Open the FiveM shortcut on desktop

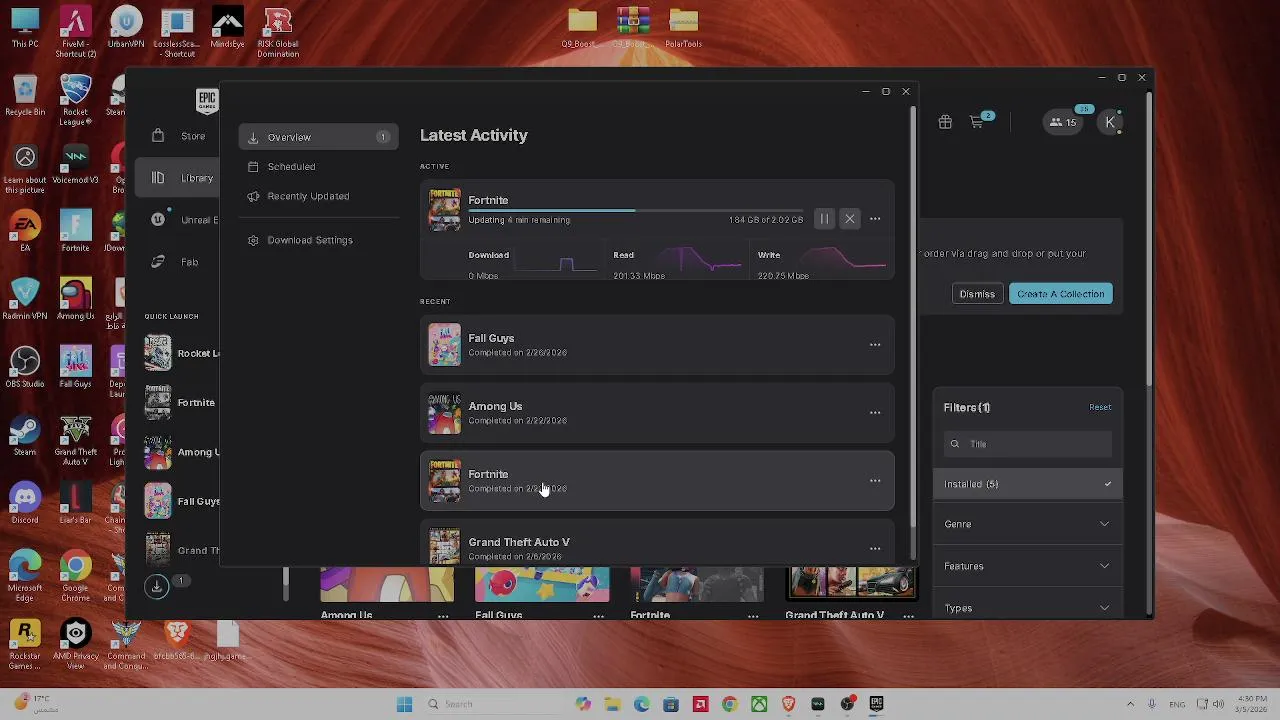(75, 32)
